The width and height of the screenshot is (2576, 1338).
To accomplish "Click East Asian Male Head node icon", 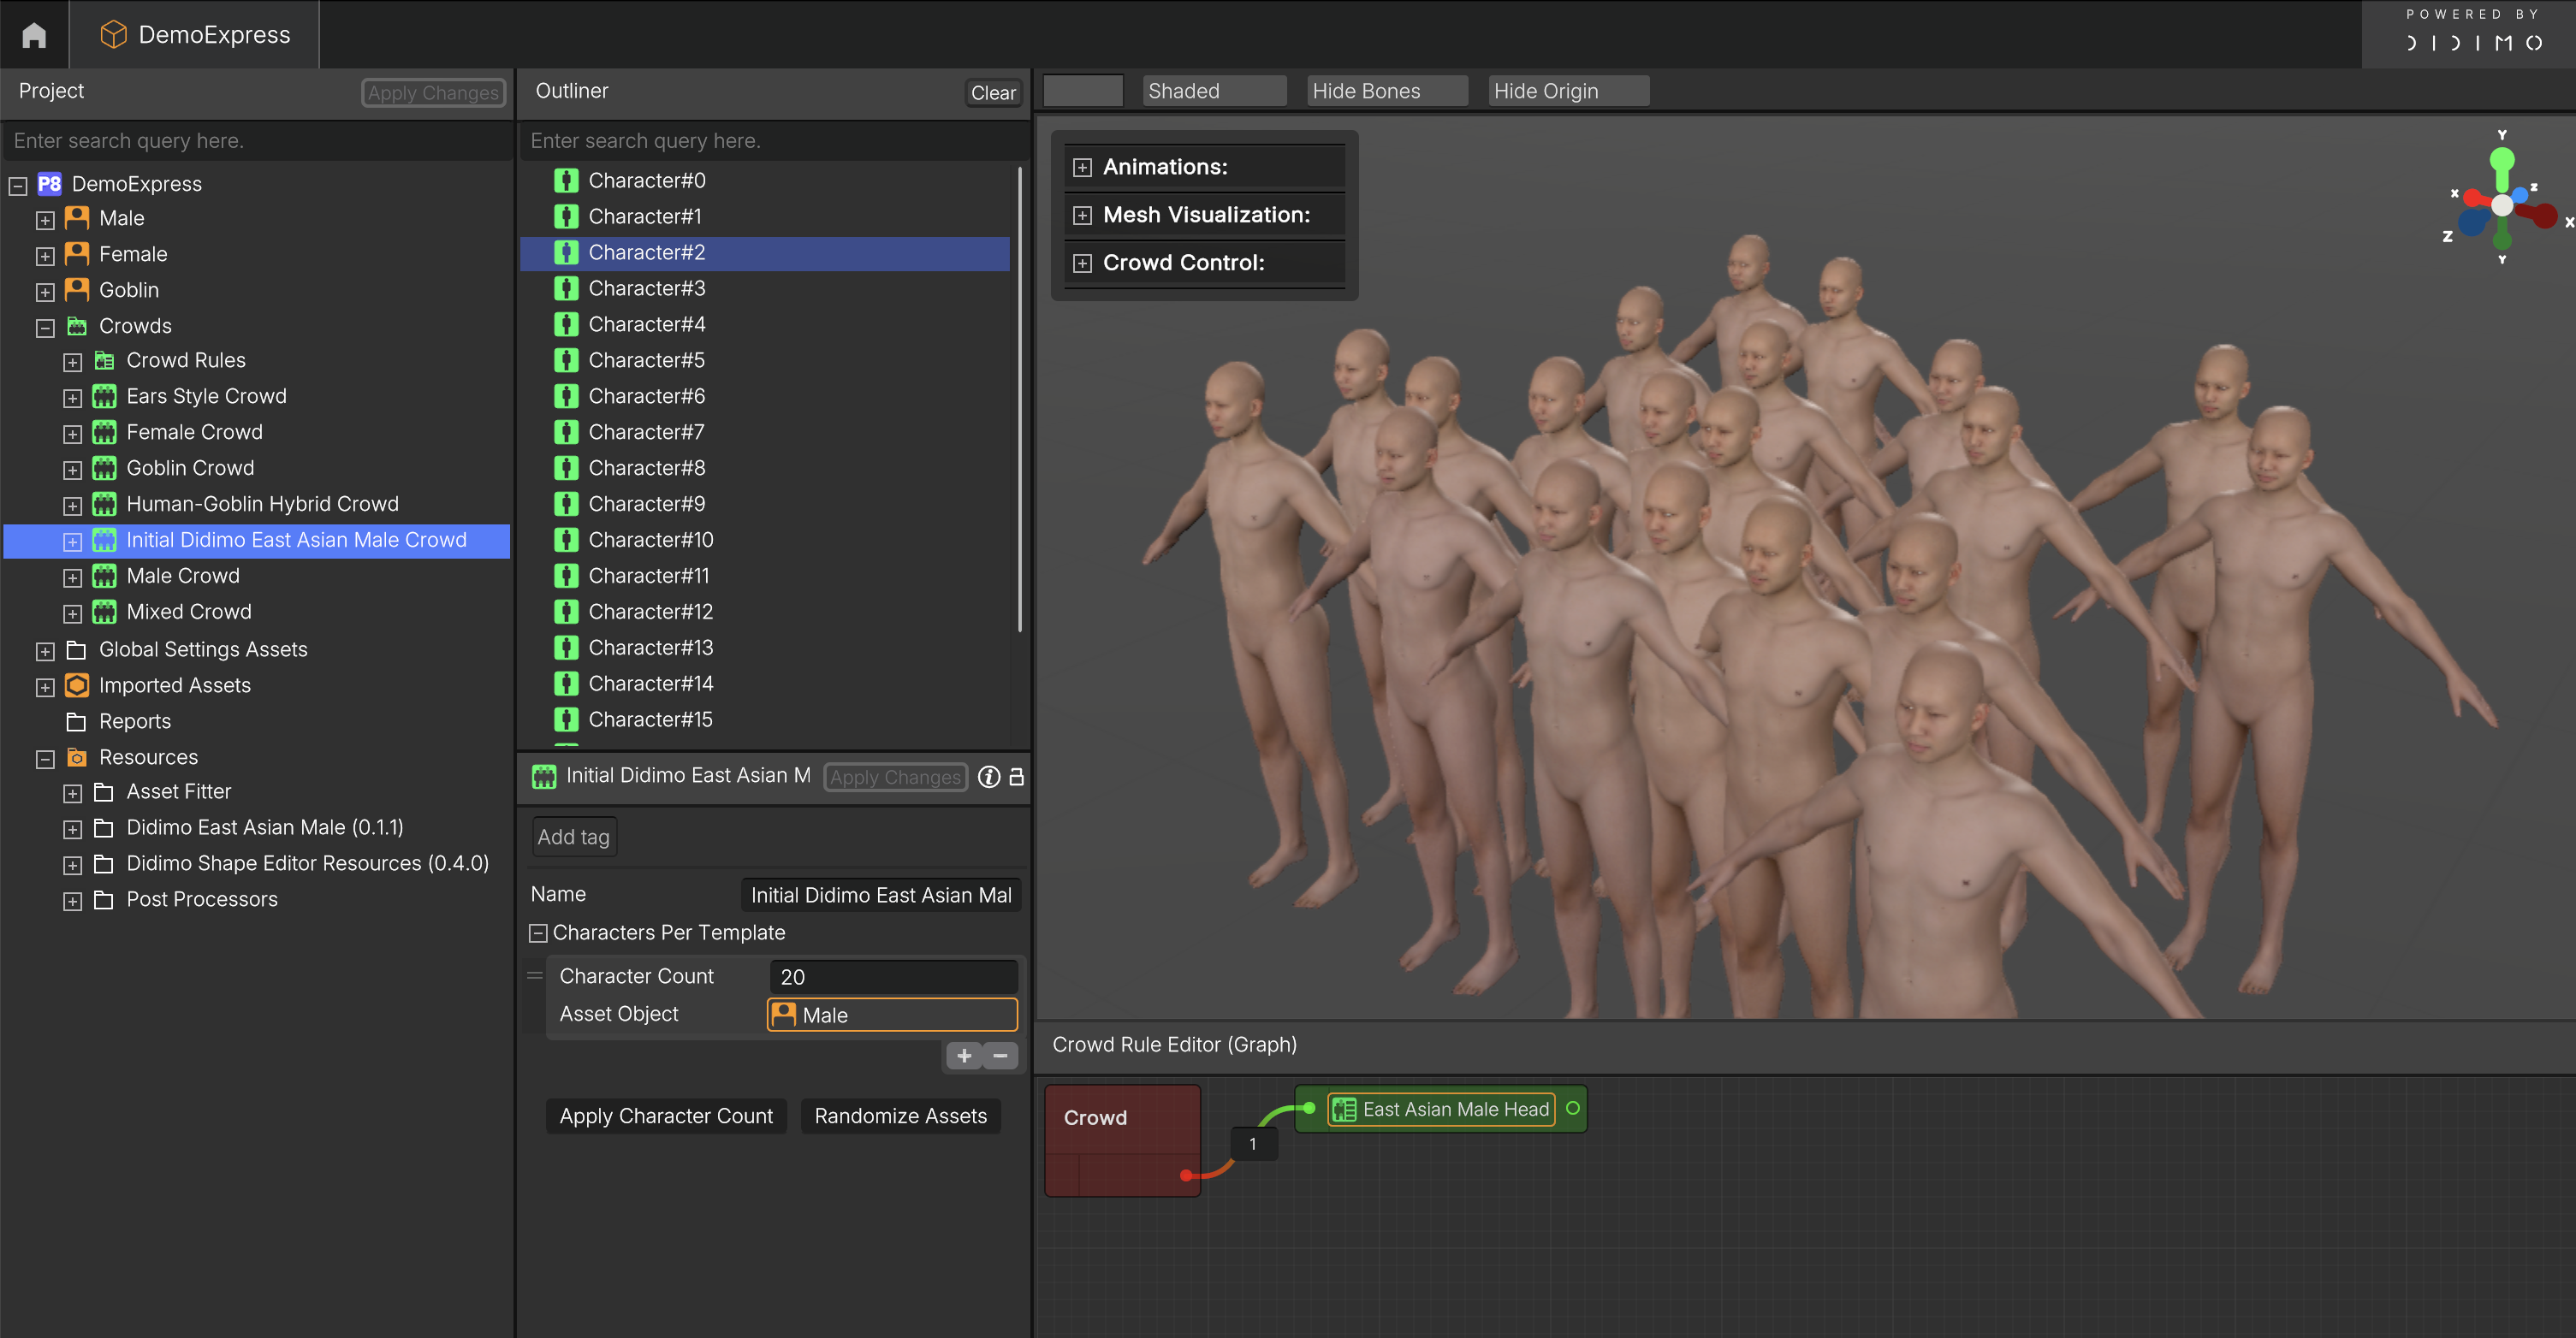I will (1344, 1109).
